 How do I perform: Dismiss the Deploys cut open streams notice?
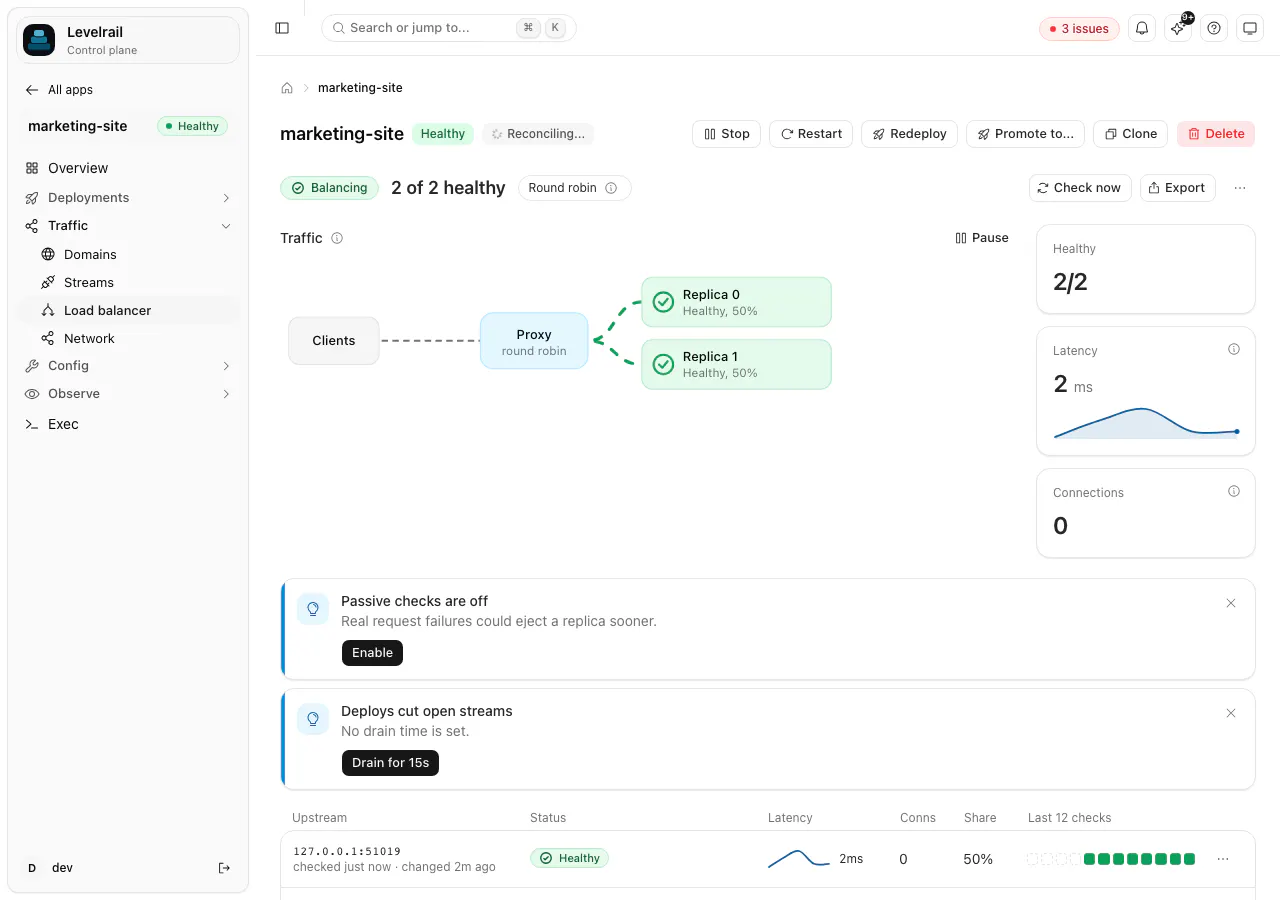pyautogui.click(x=1231, y=713)
